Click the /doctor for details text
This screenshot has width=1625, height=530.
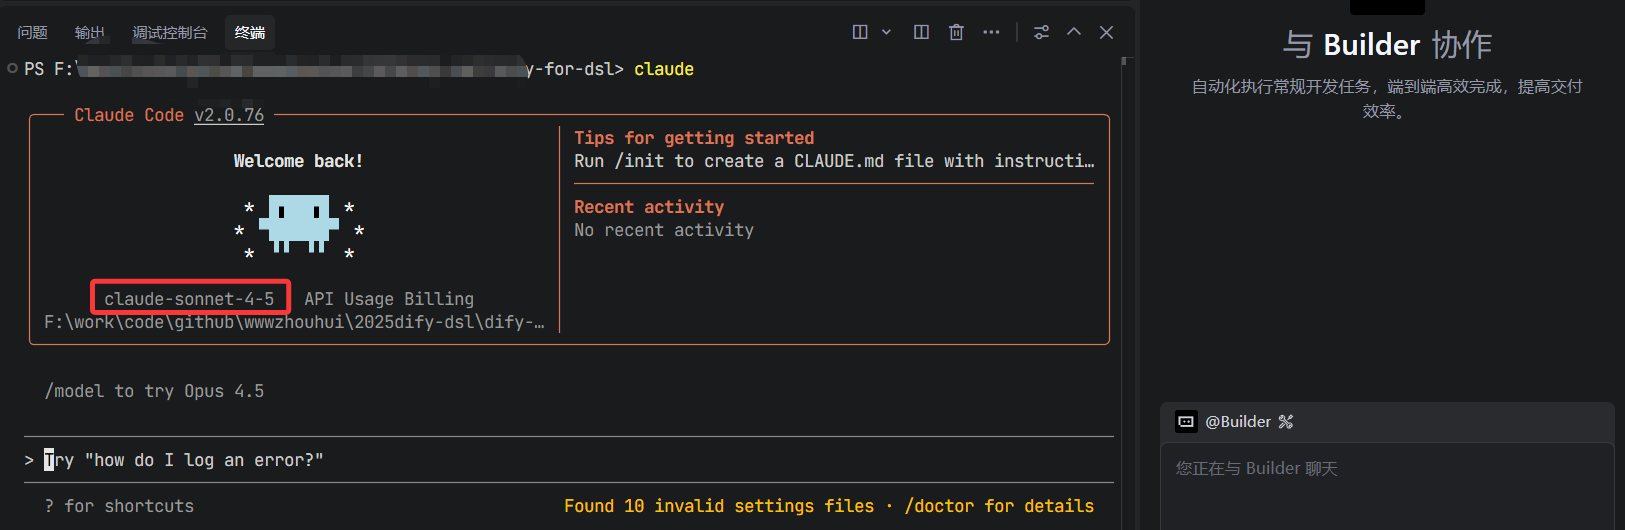999,506
